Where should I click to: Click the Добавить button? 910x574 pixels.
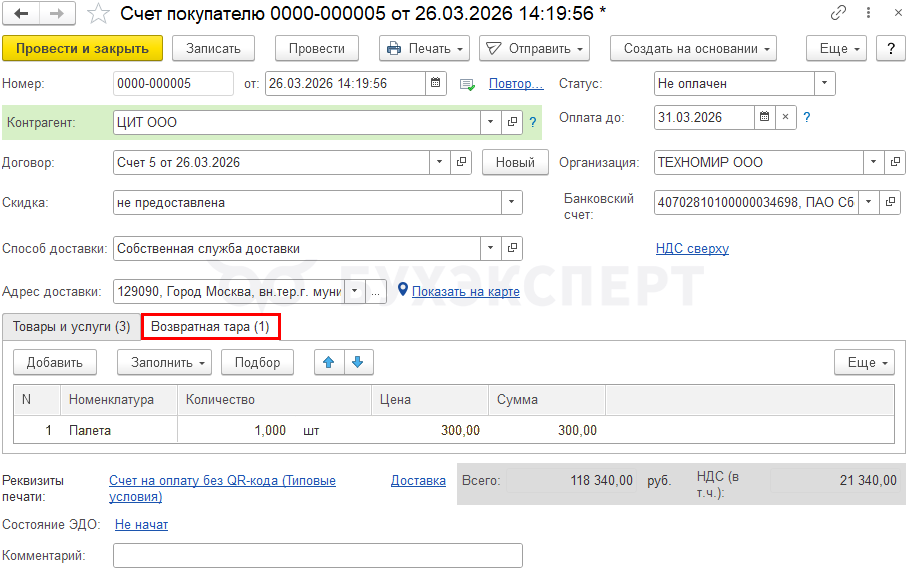click(55, 362)
